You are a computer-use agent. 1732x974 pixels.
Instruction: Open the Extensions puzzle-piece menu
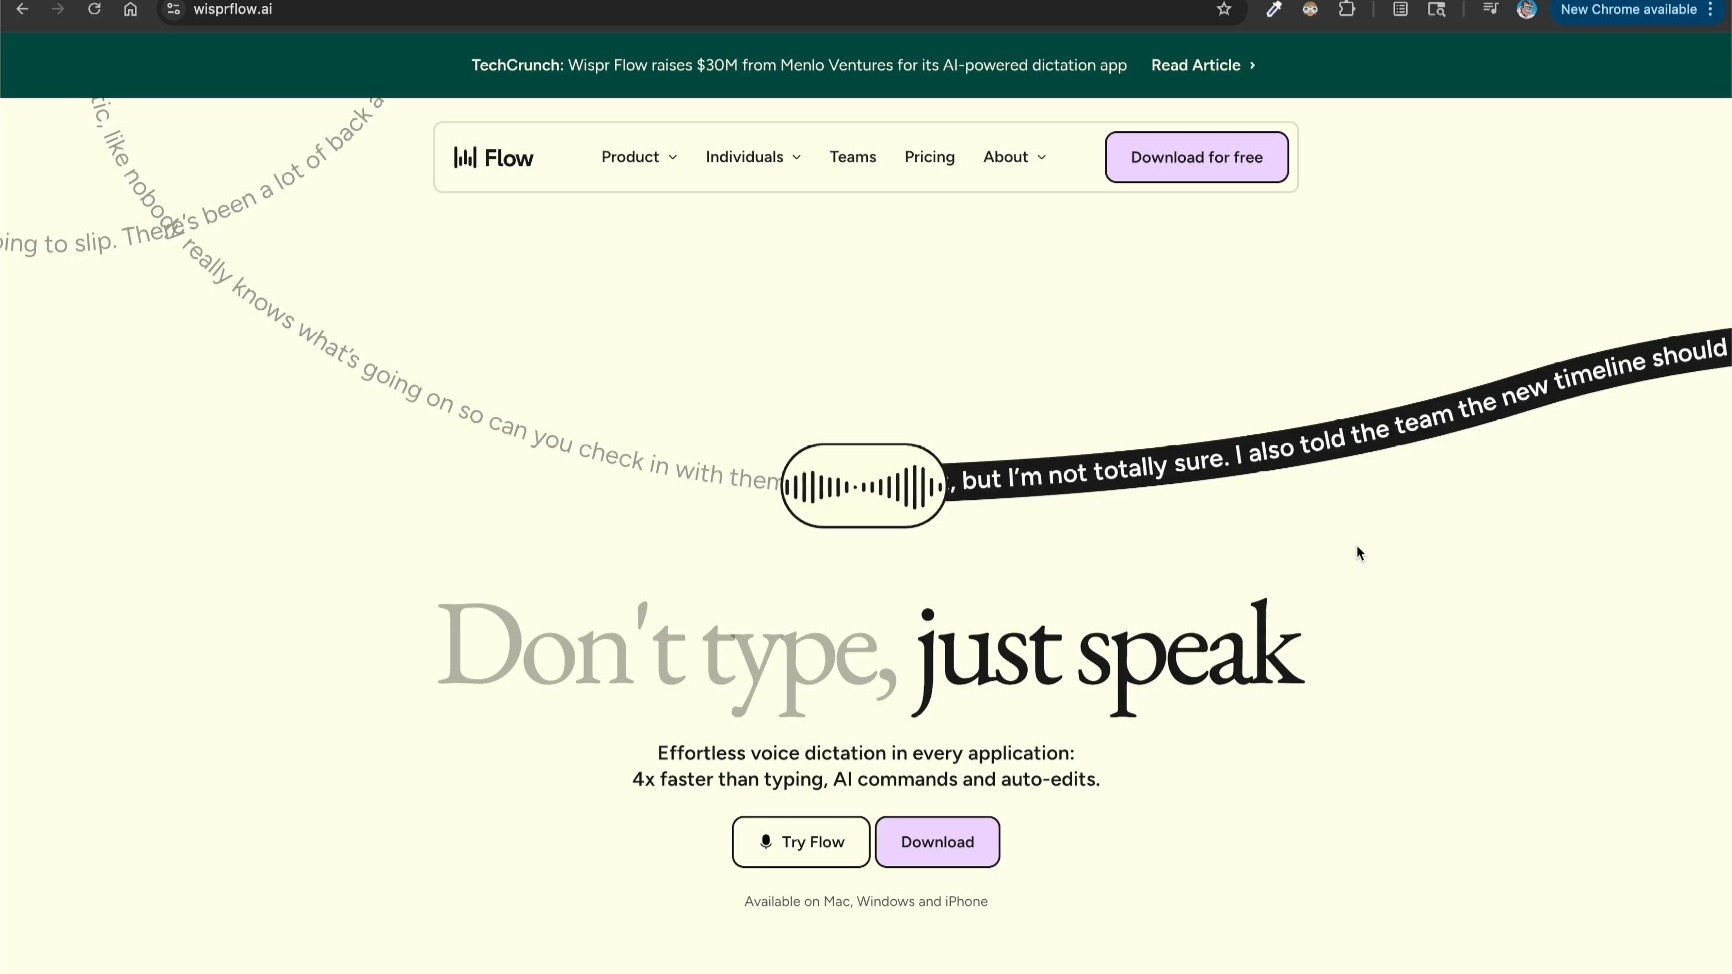pyautogui.click(x=1347, y=9)
